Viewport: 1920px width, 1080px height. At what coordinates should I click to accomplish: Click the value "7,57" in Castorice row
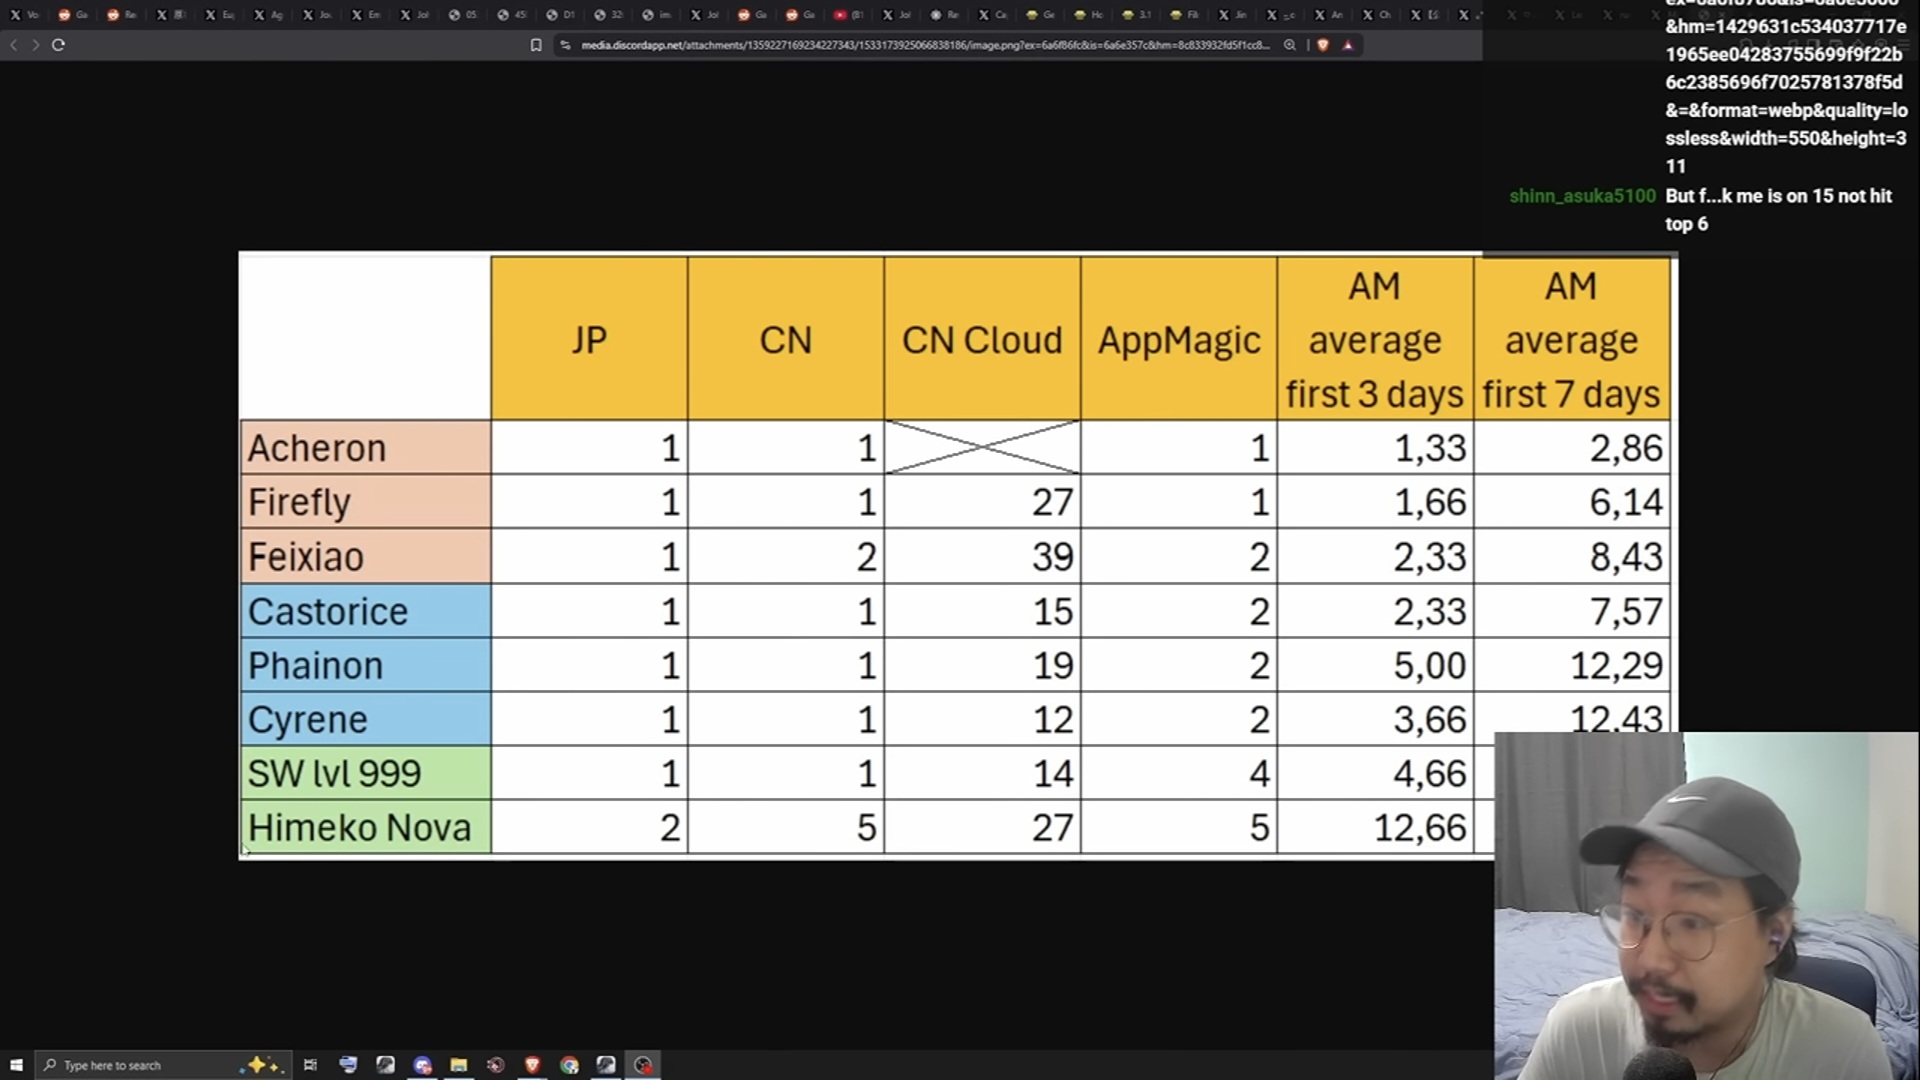[x=1626, y=612]
